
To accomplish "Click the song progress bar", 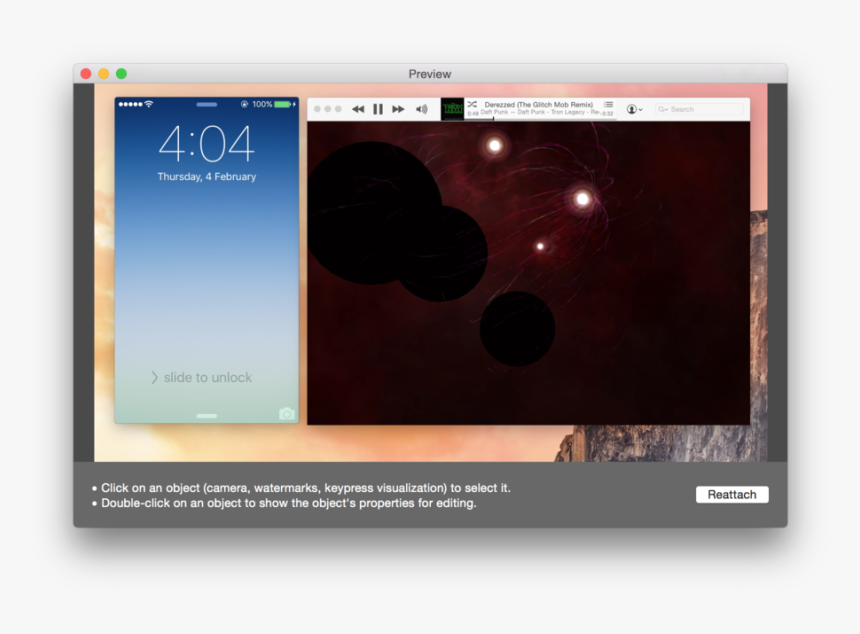I will tap(540, 118).
